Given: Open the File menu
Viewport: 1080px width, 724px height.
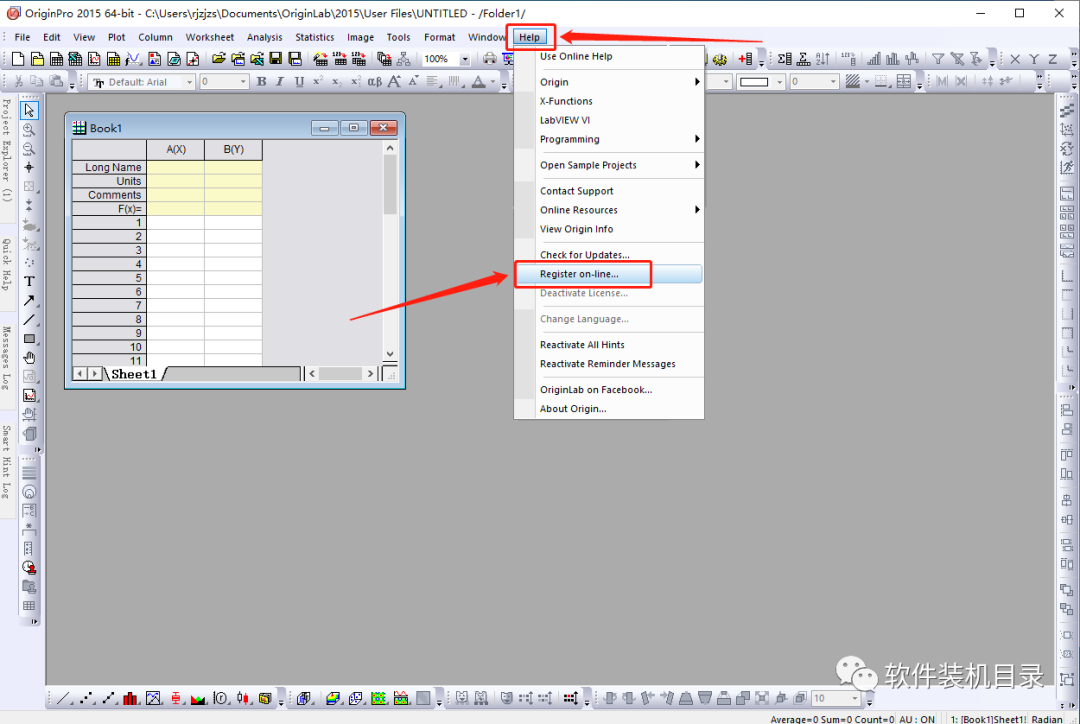Looking at the screenshot, I should tap(22, 37).
